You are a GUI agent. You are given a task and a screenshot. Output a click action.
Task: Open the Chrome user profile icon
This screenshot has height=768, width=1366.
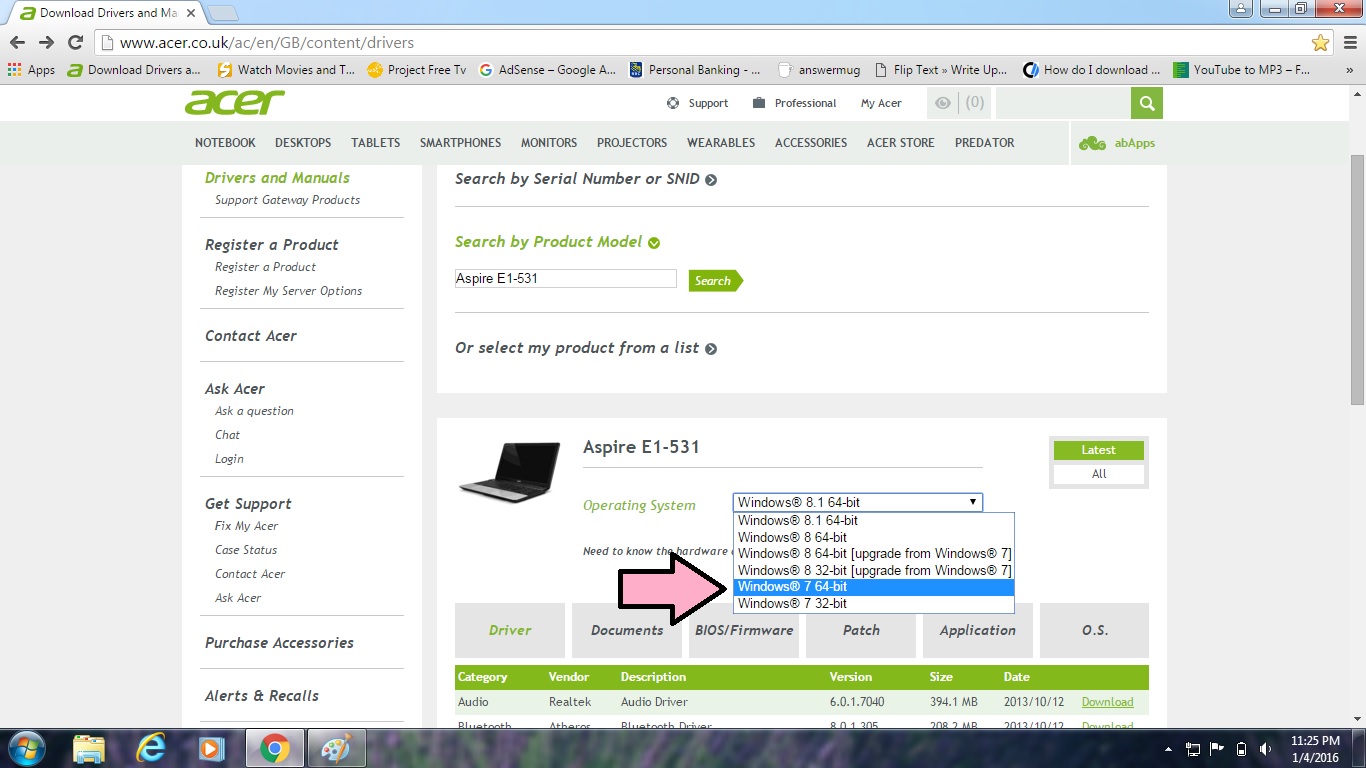coord(1241,9)
